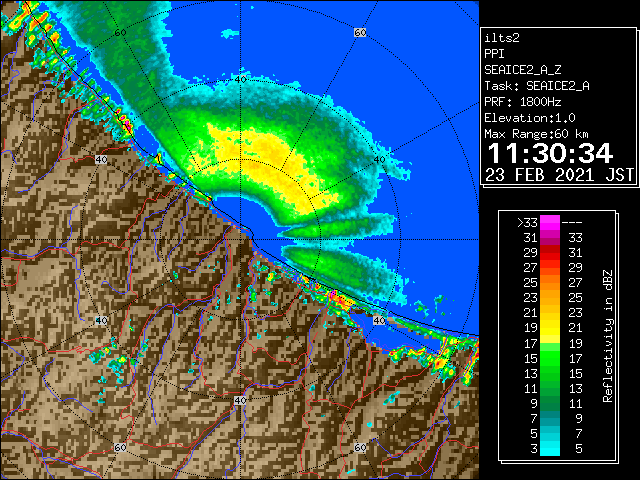Click the "---" legend upper-bound label
The image size is (640, 480).
pos(572,223)
